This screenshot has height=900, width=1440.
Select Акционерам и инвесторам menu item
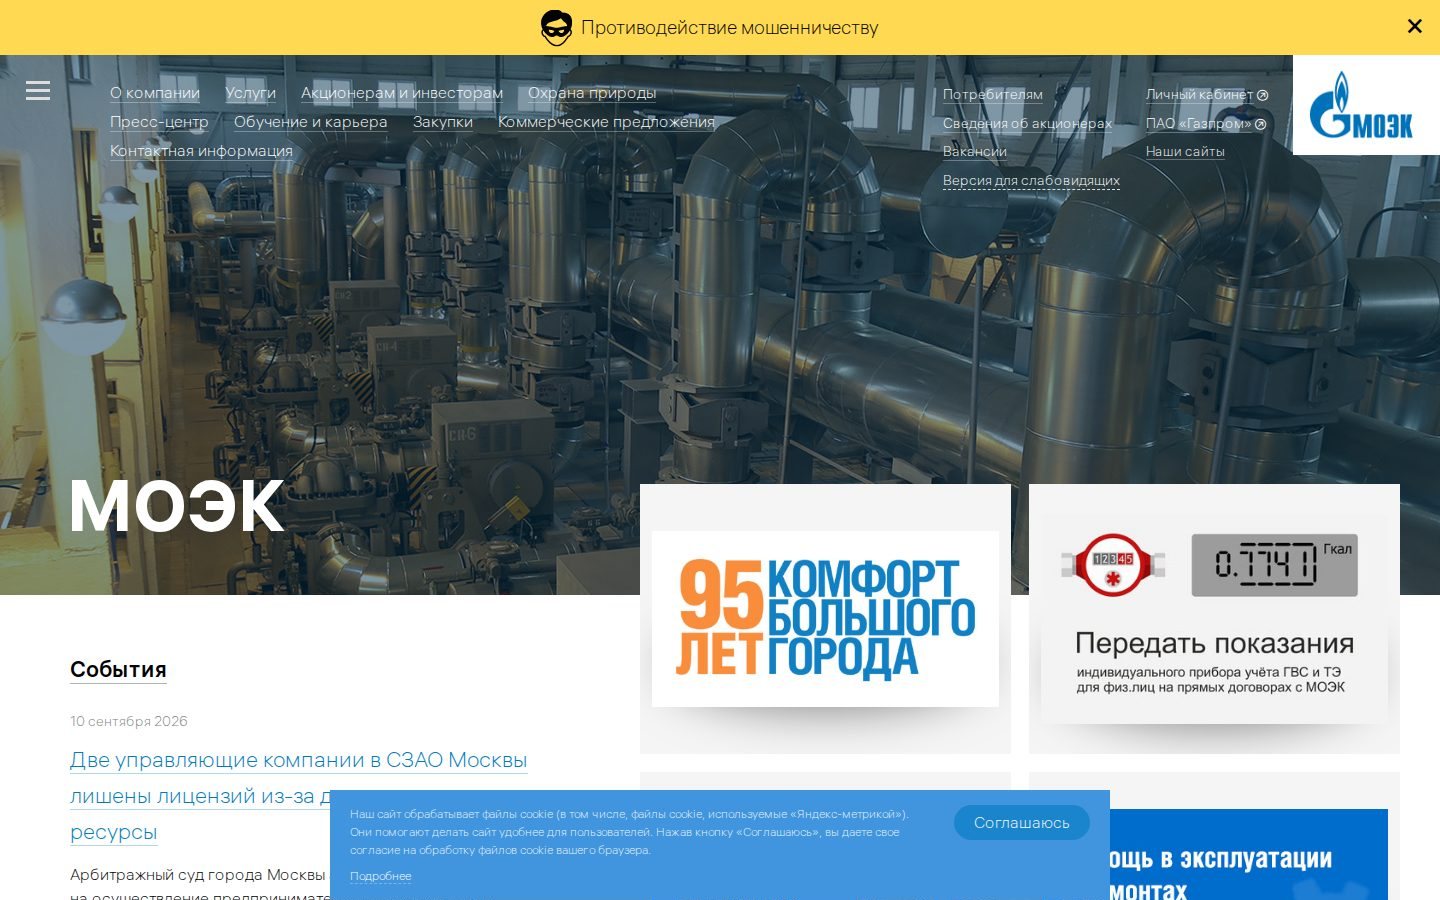click(402, 93)
